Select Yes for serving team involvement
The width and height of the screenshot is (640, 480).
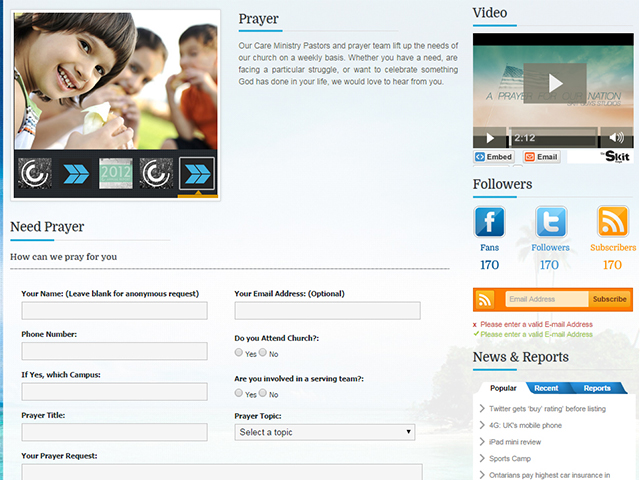tap(239, 393)
